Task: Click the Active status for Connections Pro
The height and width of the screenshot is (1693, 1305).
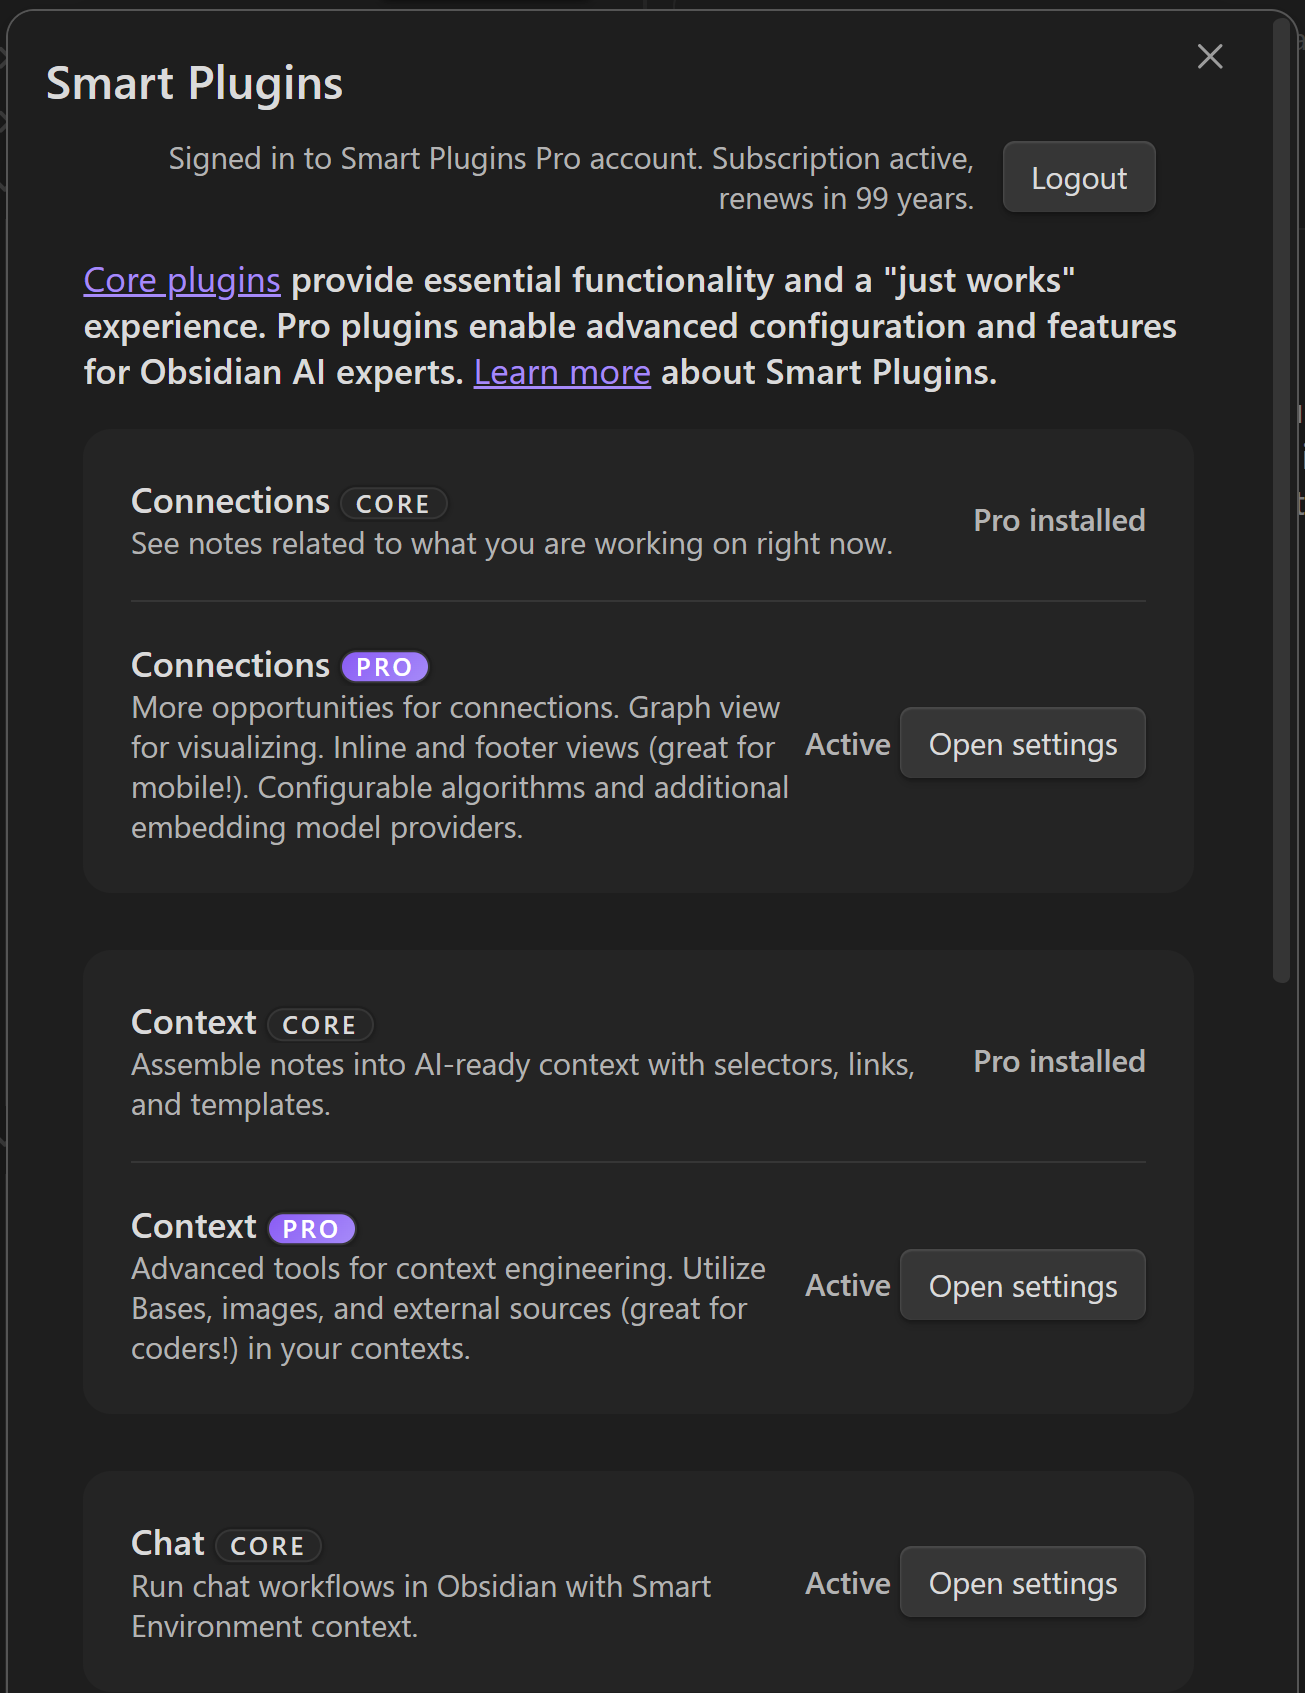Action: tap(847, 745)
